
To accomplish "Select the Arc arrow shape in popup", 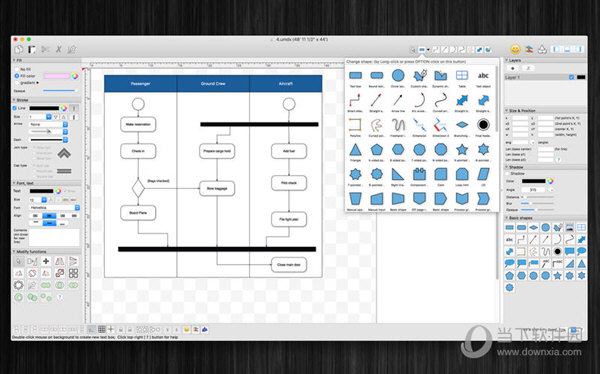I will pos(419,100).
